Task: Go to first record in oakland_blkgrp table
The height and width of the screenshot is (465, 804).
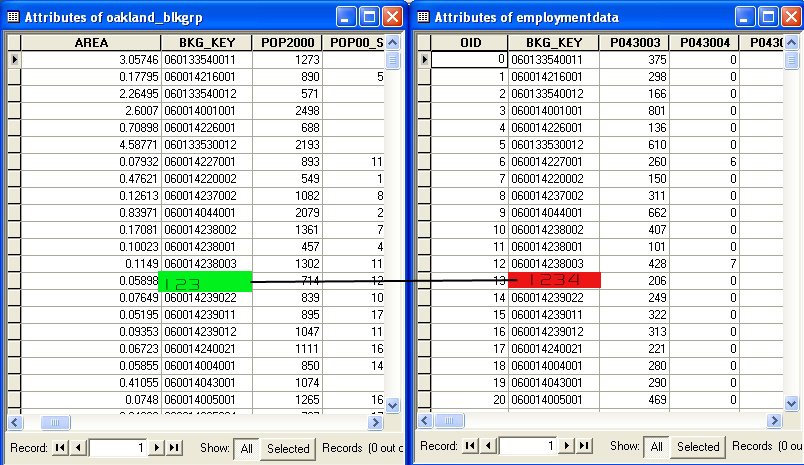Action: click(61, 448)
